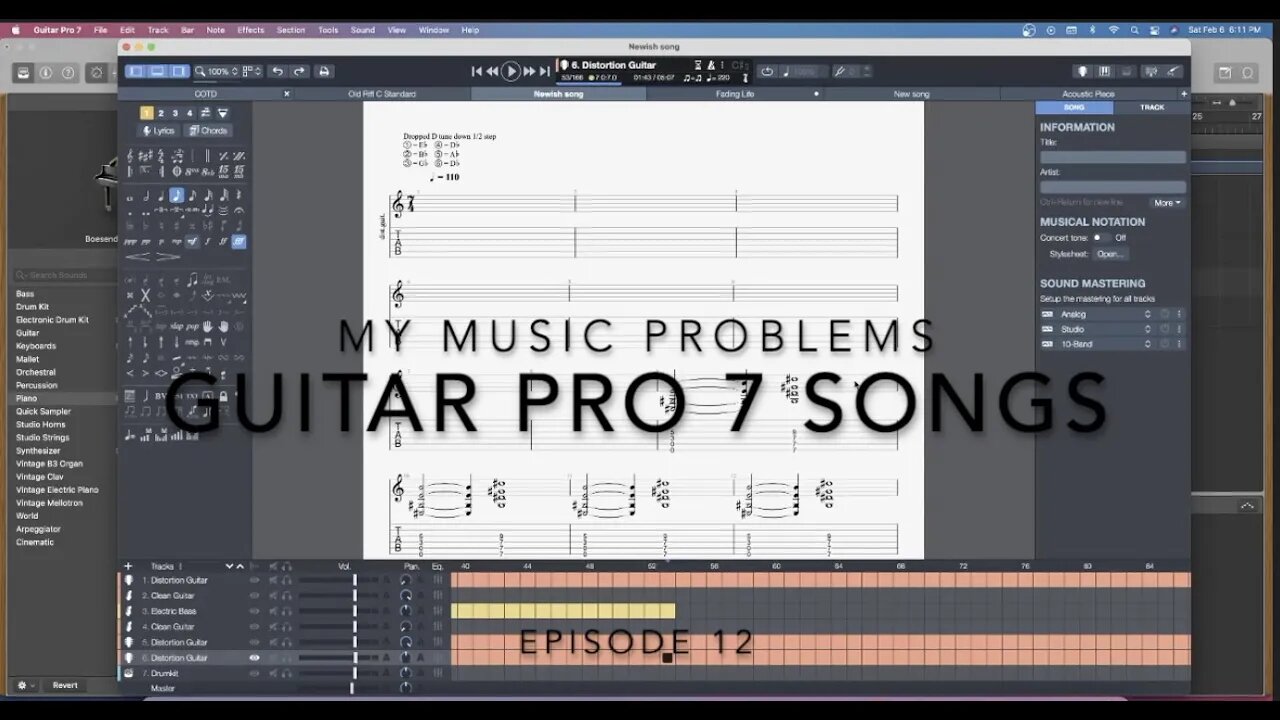1280x720 pixels.
Task: Show the fretboard guitar view icon
Action: (1173, 71)
